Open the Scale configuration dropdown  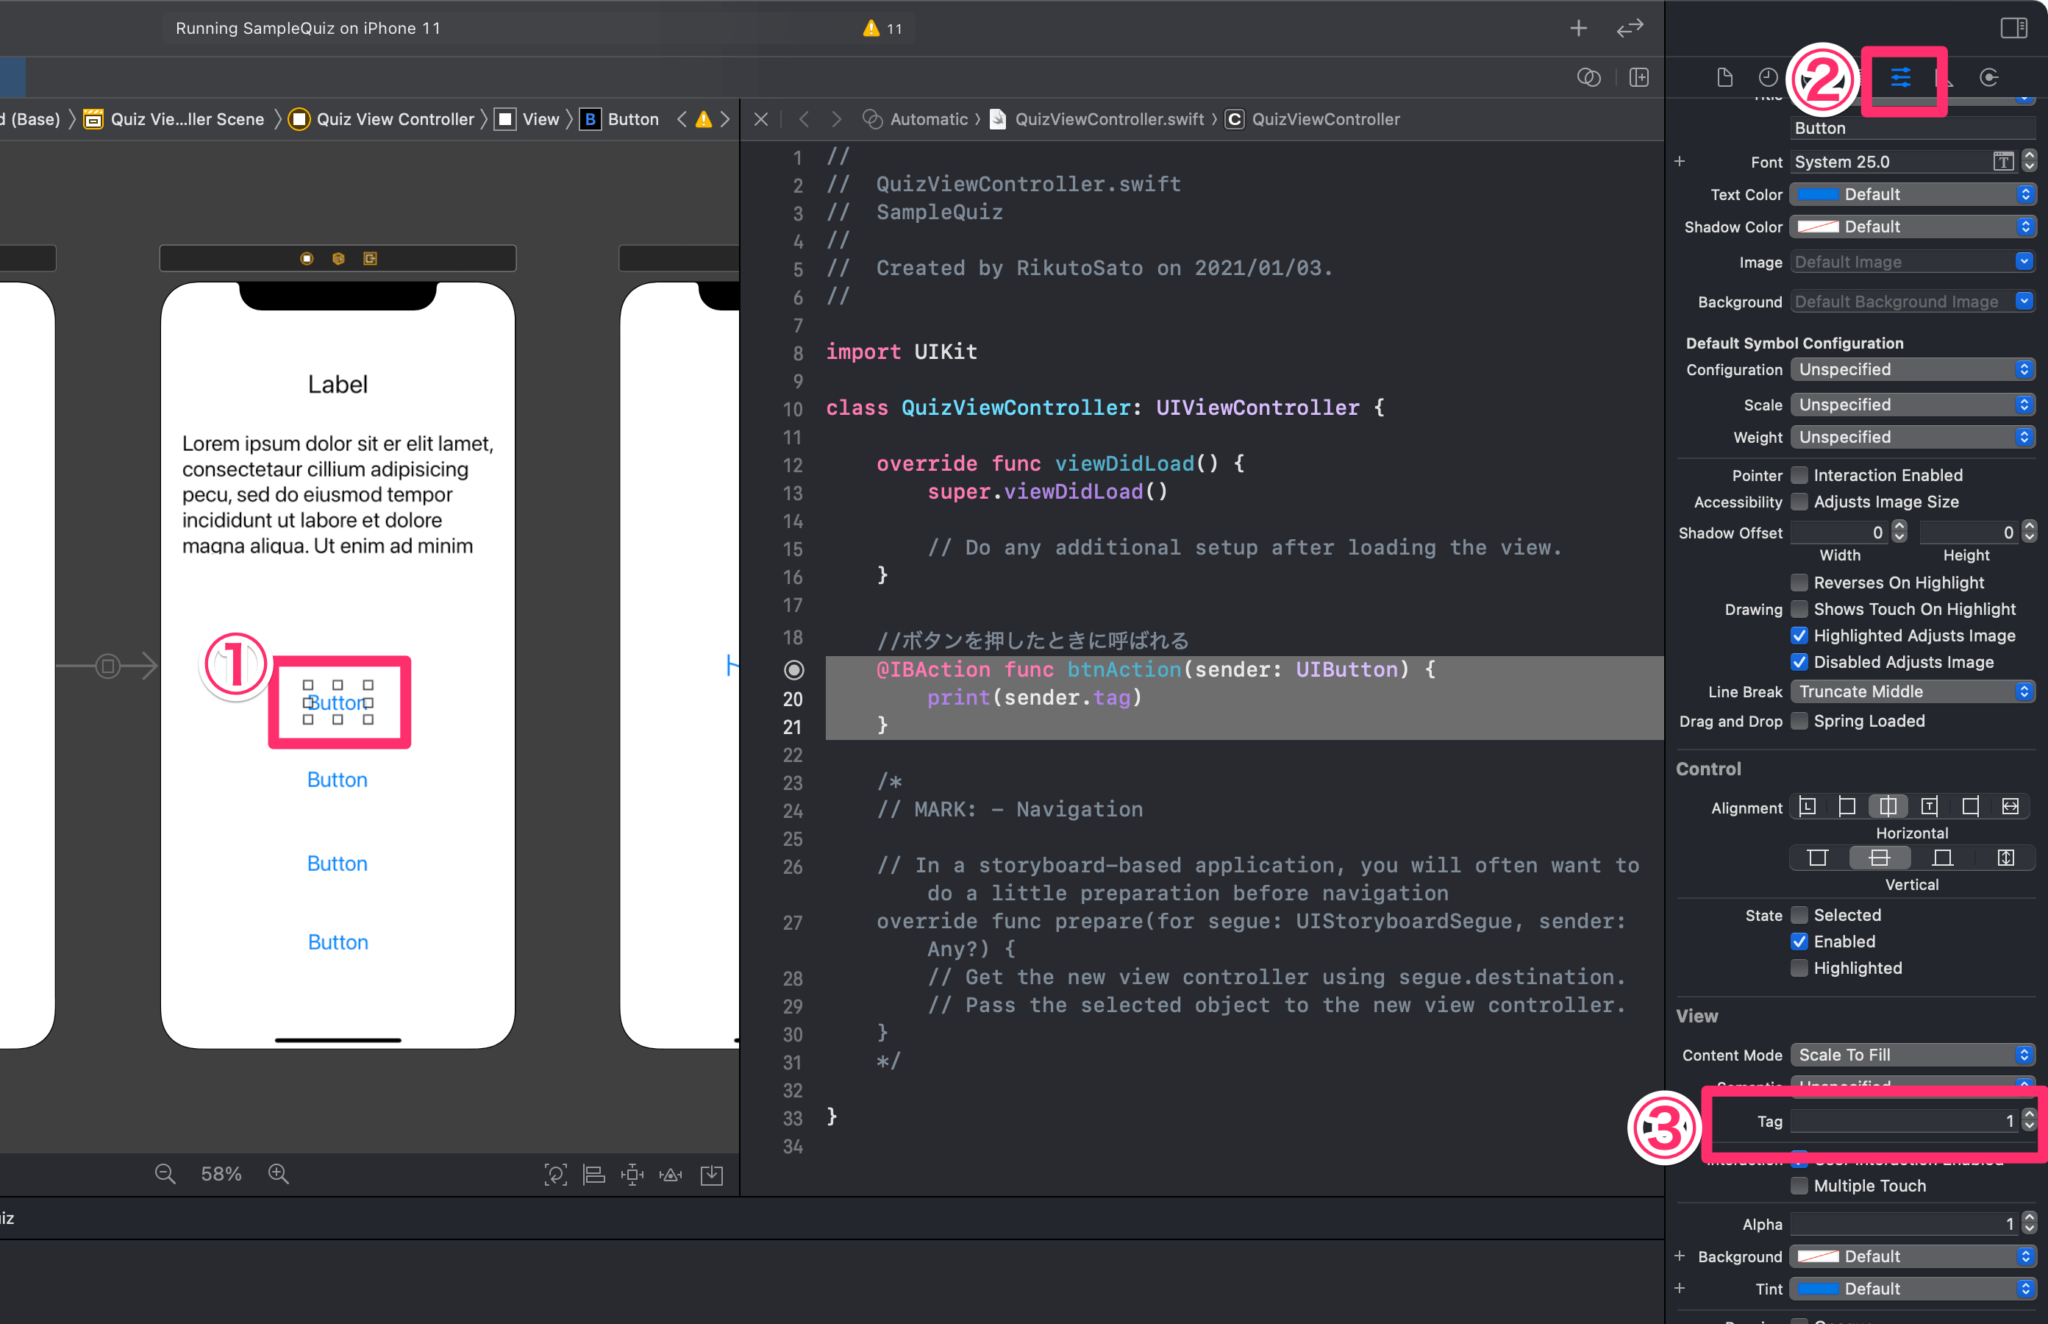coord(1912,404)
